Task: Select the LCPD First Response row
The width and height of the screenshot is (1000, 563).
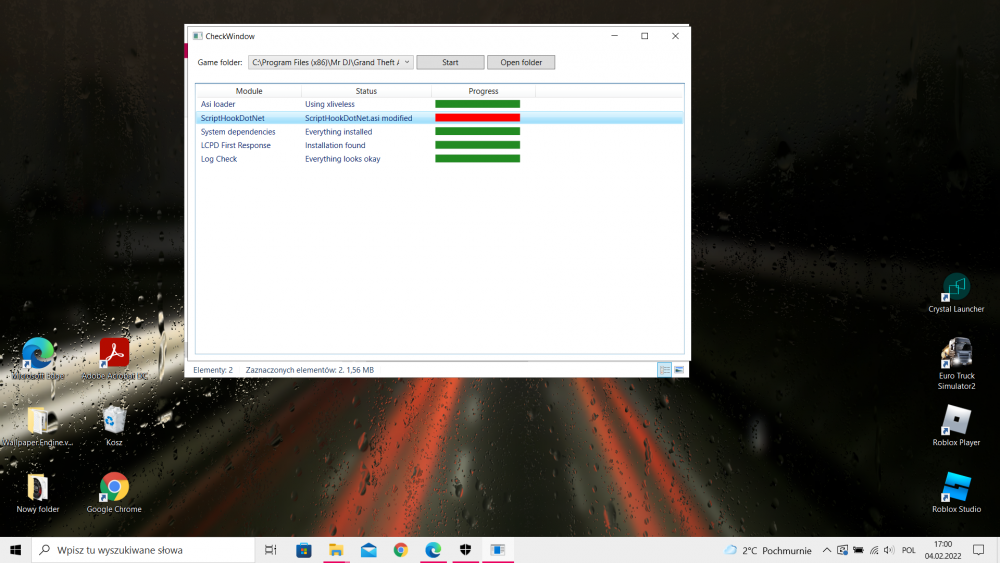Action: [x=439, y=145]
